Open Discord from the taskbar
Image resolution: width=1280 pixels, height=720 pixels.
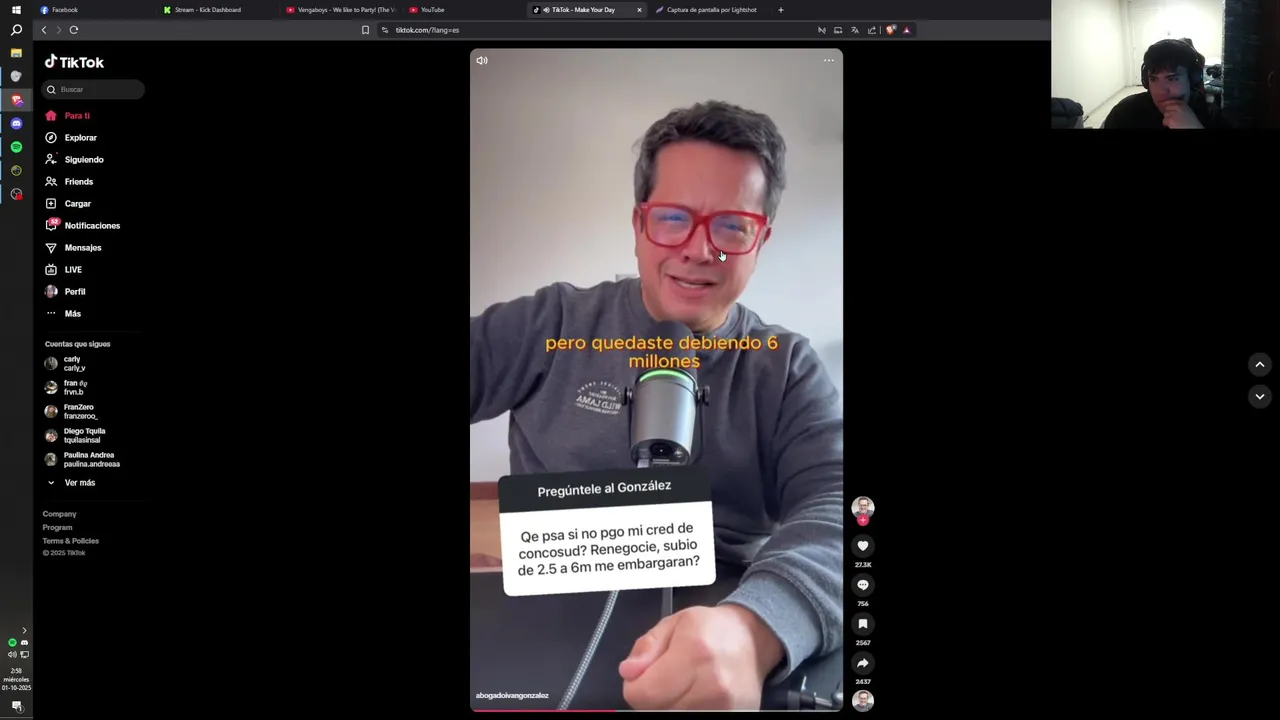pyautogui.click(x=16, y=123)
